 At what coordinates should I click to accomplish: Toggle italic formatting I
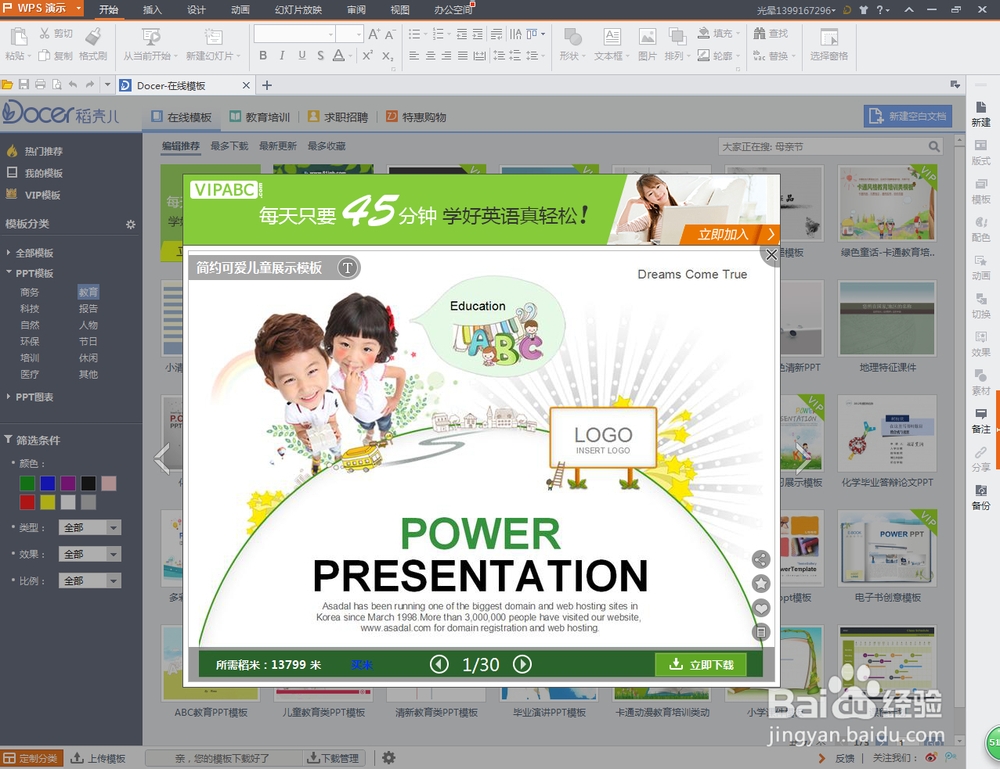[x=282, y=55]
